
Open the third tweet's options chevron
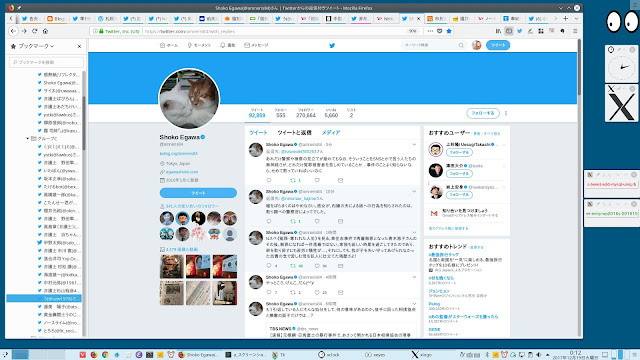pyautogui.click(x=414, y=233)
